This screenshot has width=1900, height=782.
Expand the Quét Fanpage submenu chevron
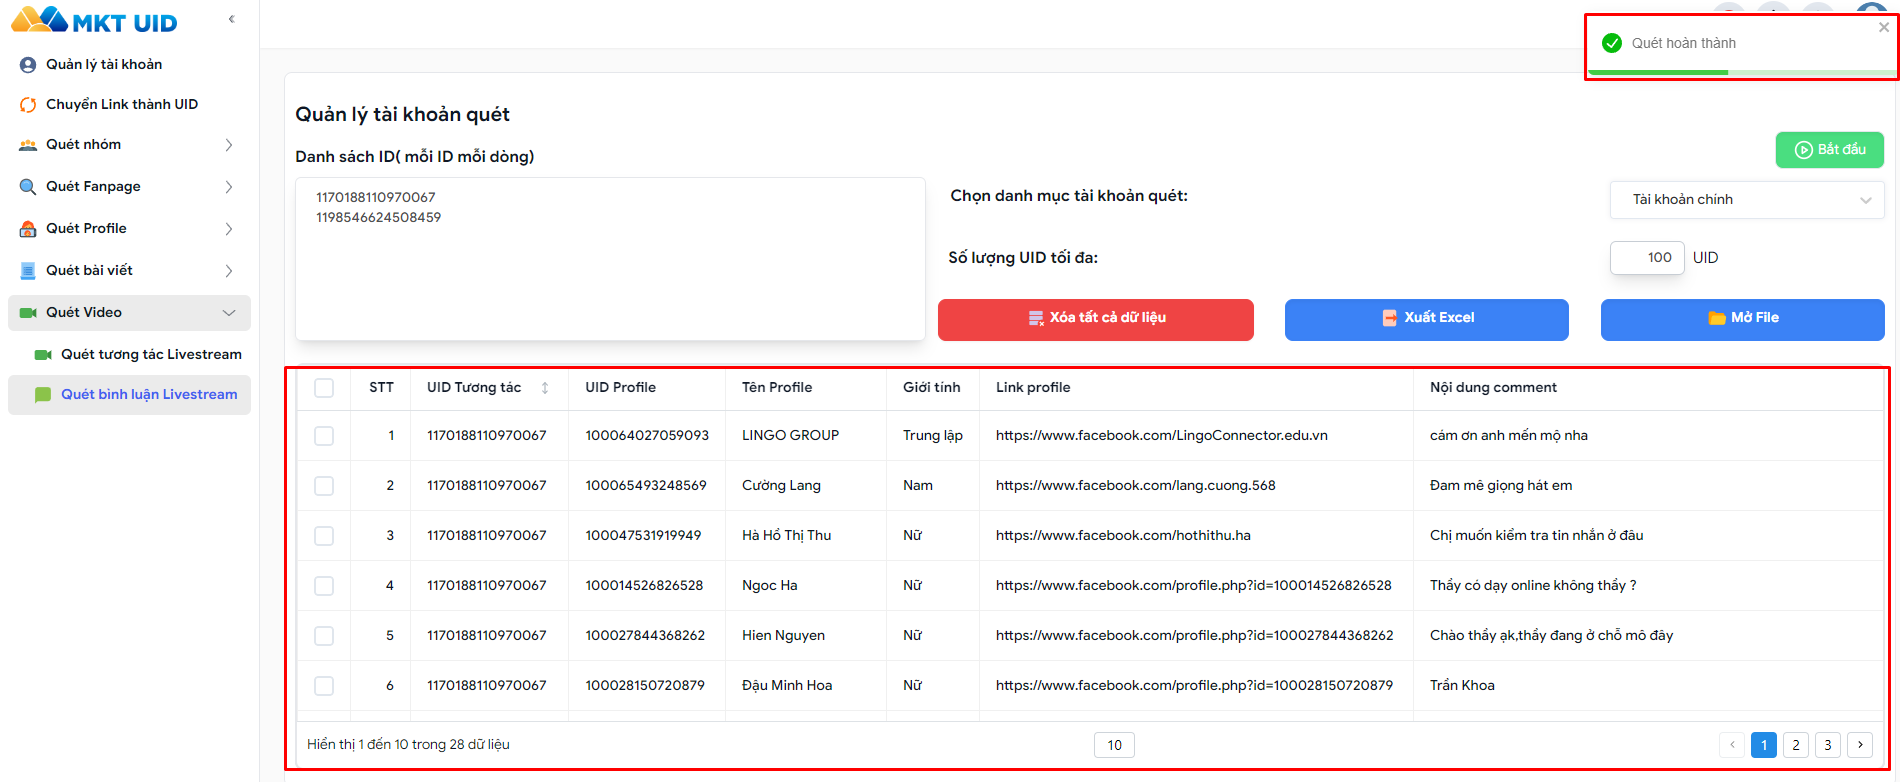(229, 187)
